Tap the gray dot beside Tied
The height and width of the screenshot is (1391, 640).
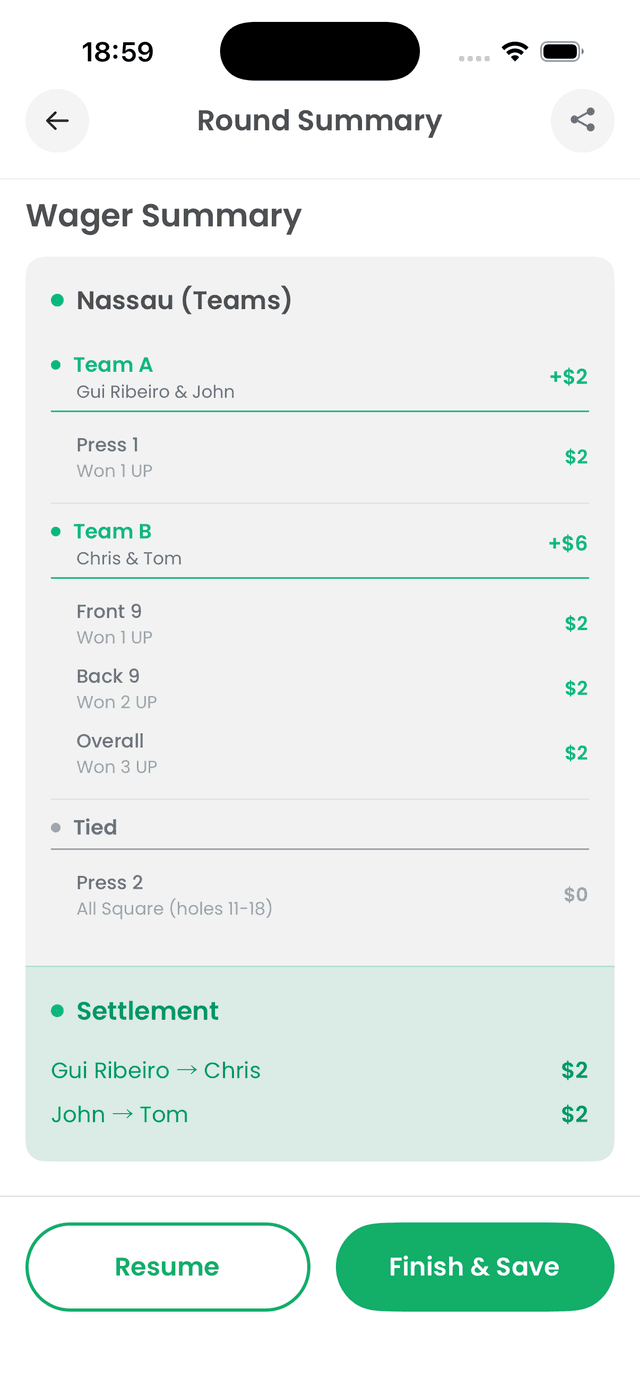click(x=57, y=827)
